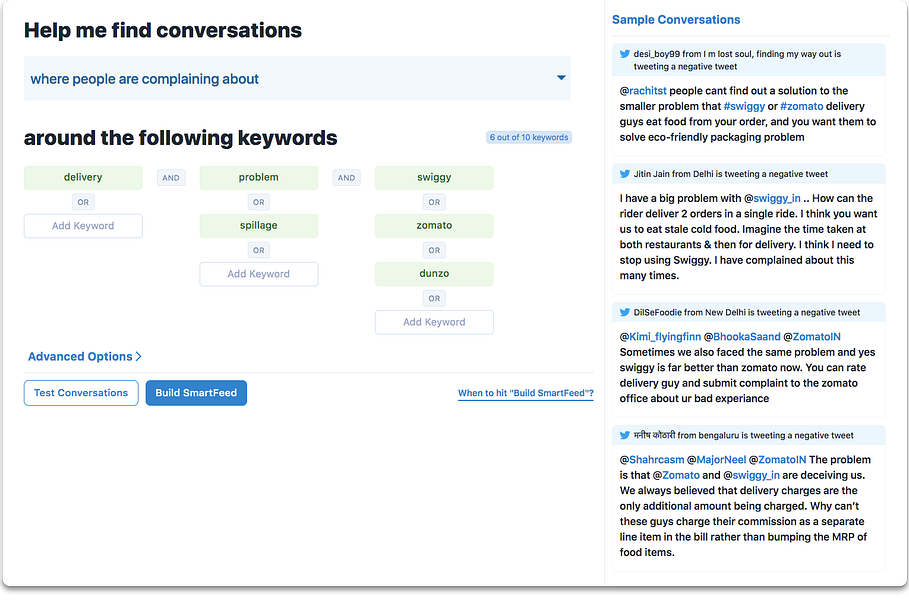Viewport: 909px width, 600px height.
Task: Click the Sample Conversations heading
Action: pyautogui.click(x=676, y=20)
